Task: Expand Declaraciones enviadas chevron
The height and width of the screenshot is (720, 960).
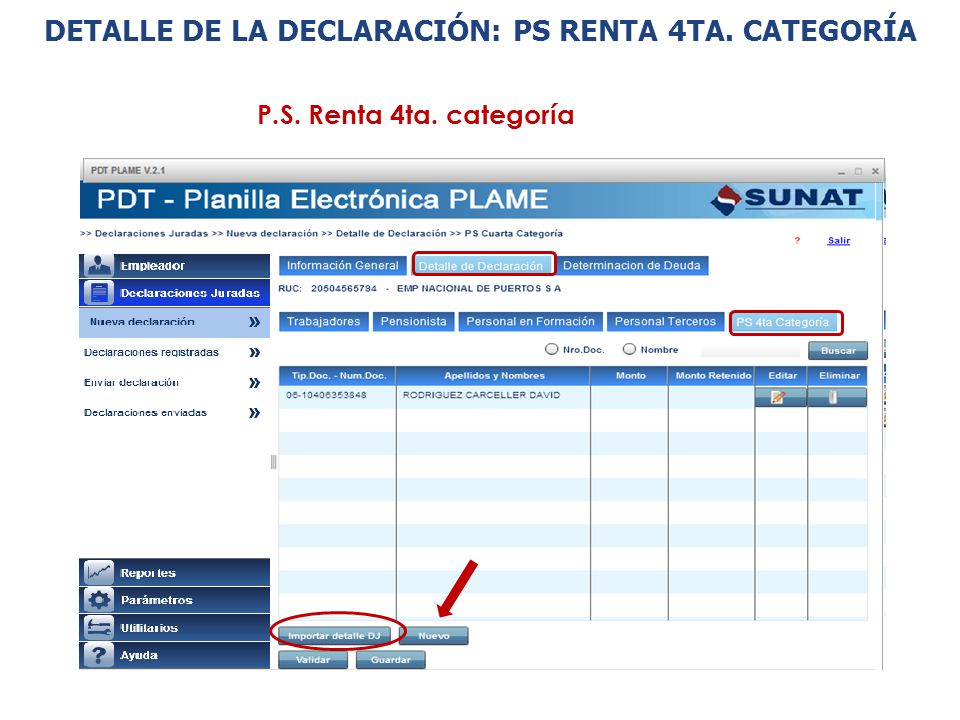Action: tap(254, 413)
